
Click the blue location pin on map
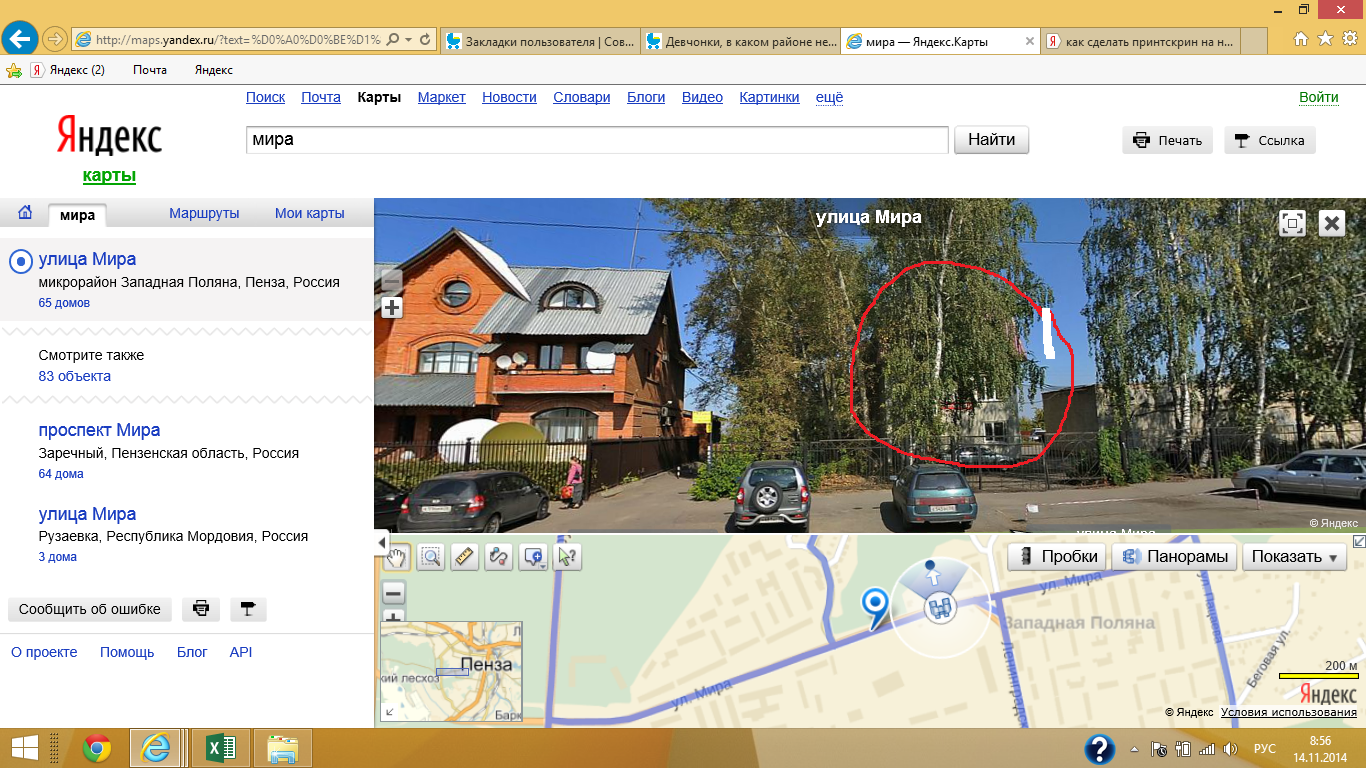click(876, 607)
